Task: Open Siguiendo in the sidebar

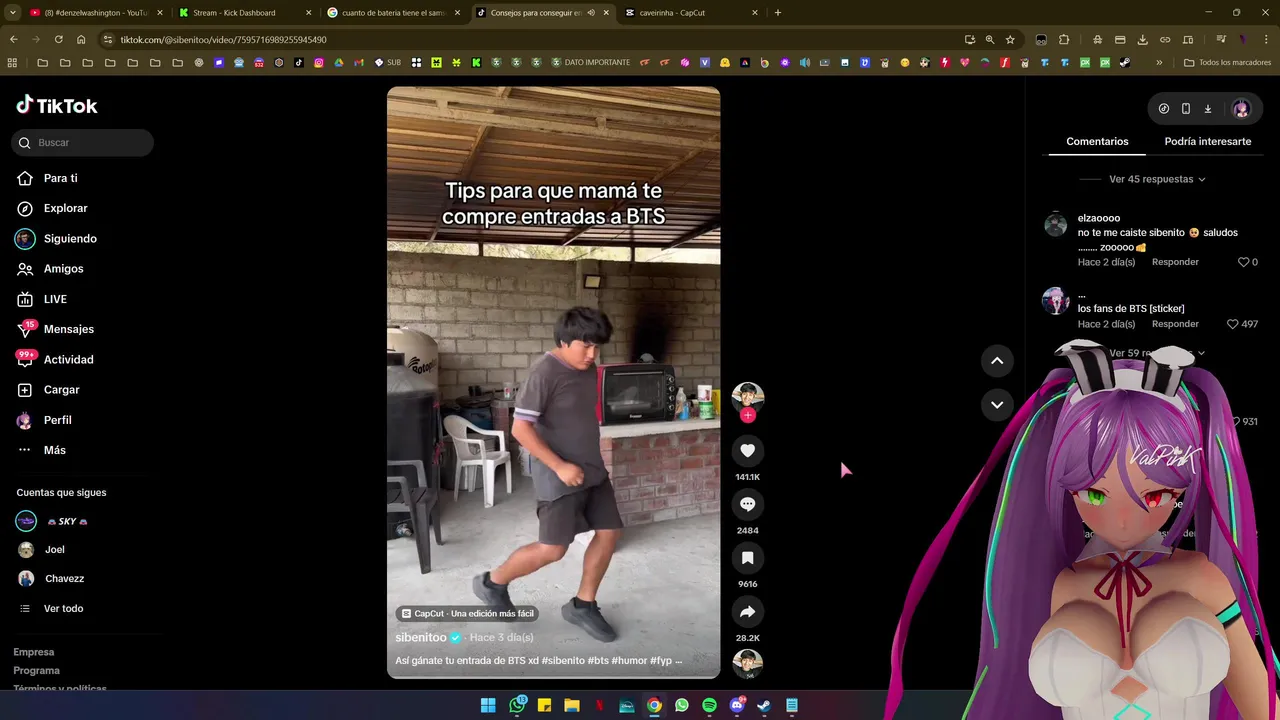Action: [70, 239]
